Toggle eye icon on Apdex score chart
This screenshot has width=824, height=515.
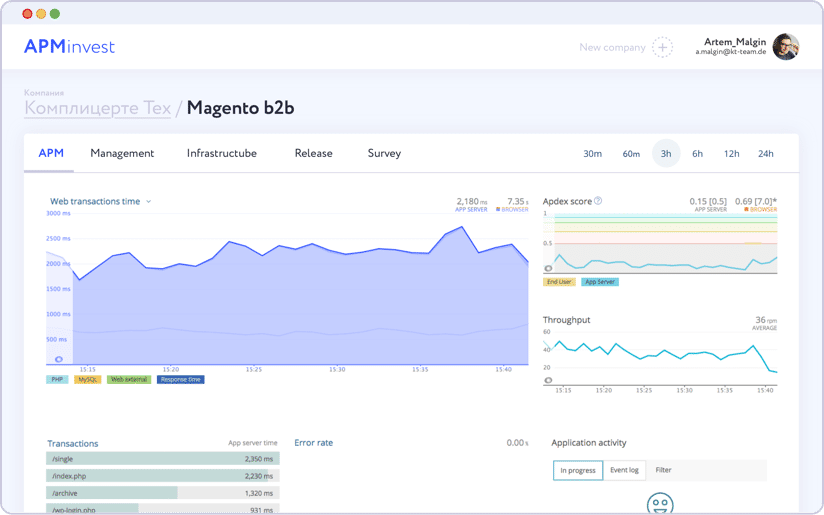point(548,268)
